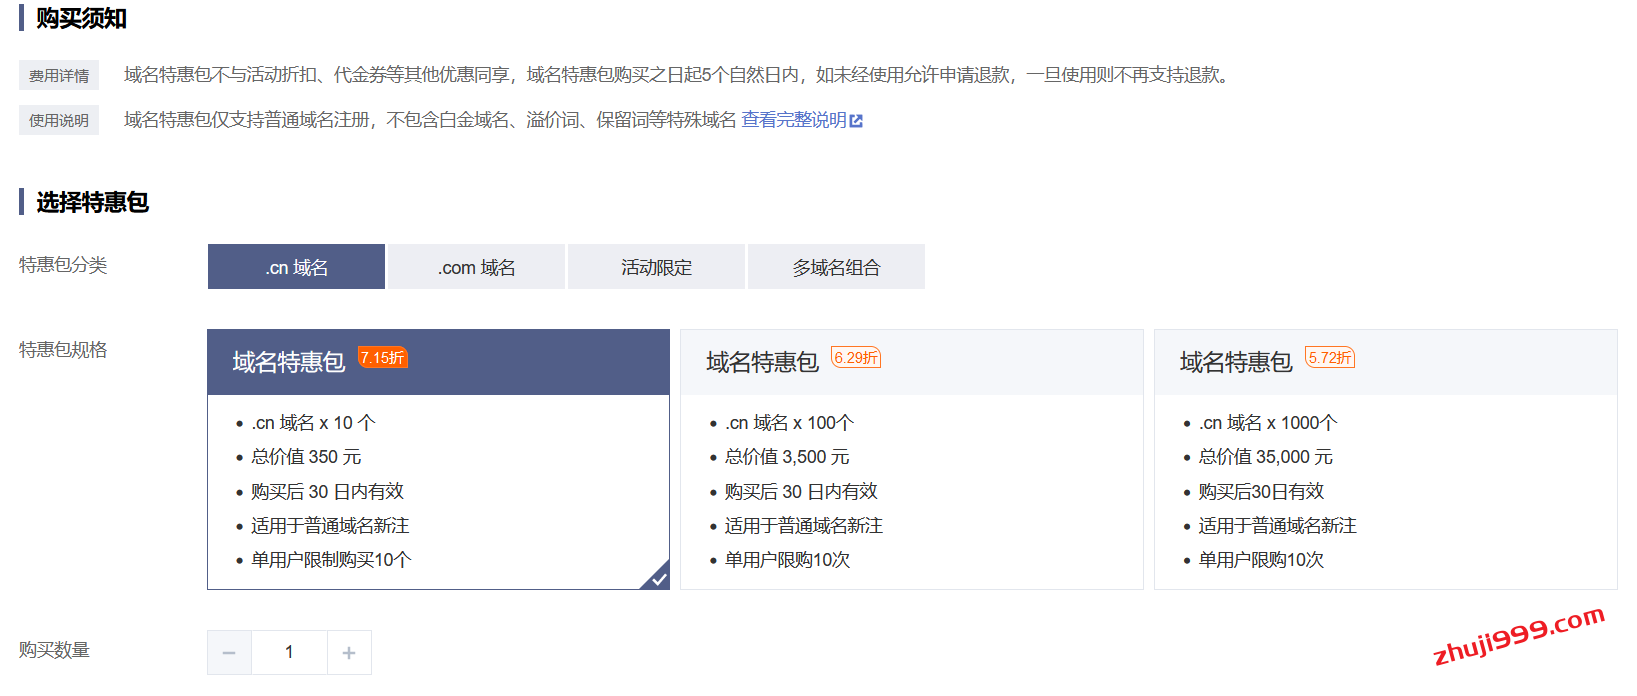The height and width of the screenshot is (696, 1637).
Task: Click the 使用说明 label tag
Action: point(59,120)
